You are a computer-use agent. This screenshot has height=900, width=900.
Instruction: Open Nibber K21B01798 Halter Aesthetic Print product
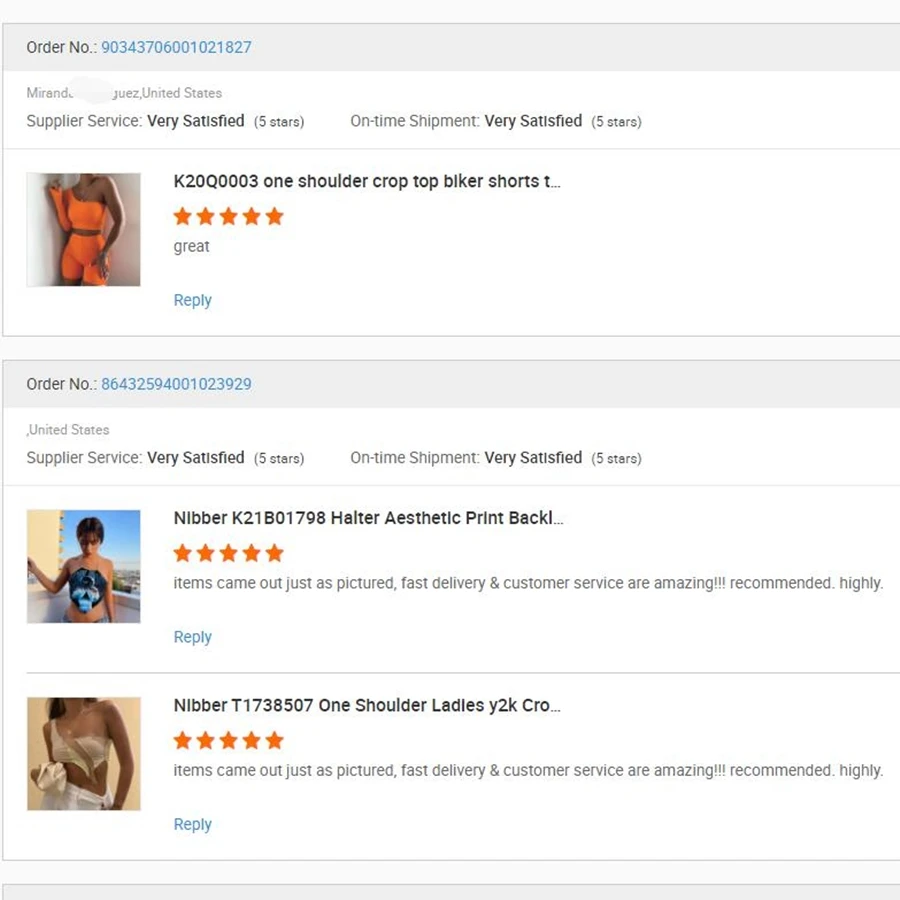pyautogui.click(x=368, y=518)
